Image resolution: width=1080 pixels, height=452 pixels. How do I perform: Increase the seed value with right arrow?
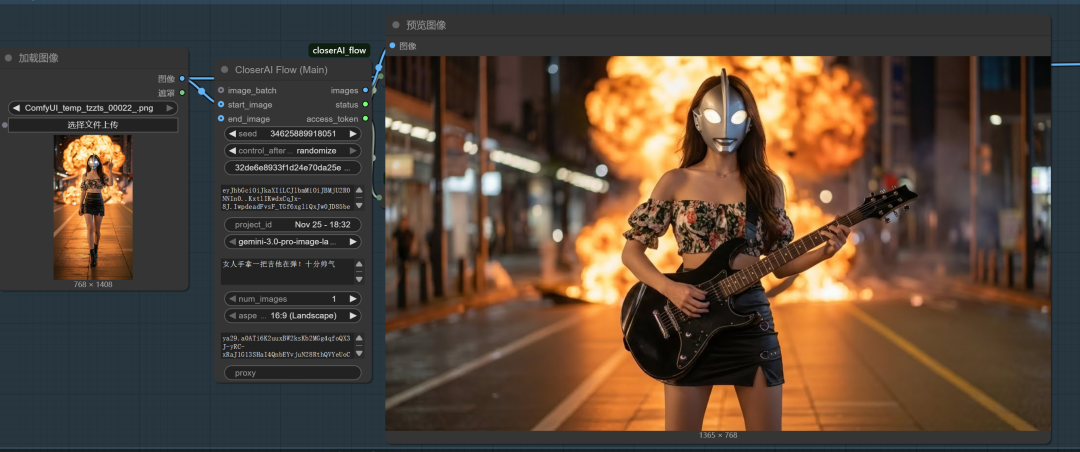click(352, 133)
